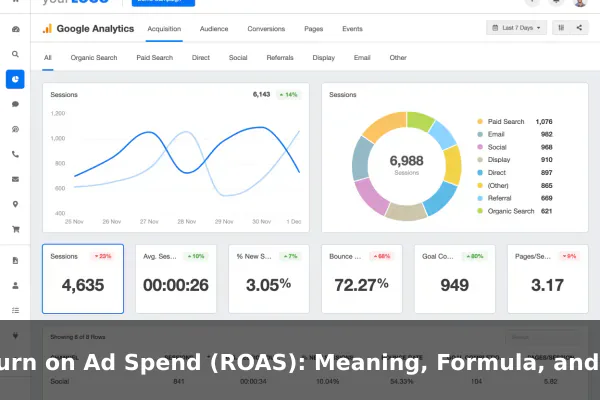Screen dimensions: 600x400
Task: Switch to the Acquisition tab
Action: tap(164, 29)
